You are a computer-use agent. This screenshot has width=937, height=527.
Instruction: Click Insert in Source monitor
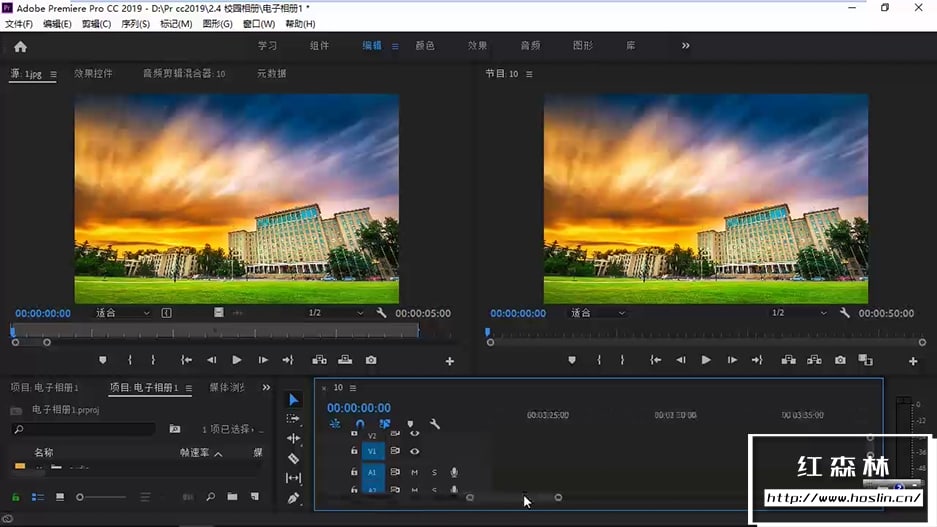[319, 360]
